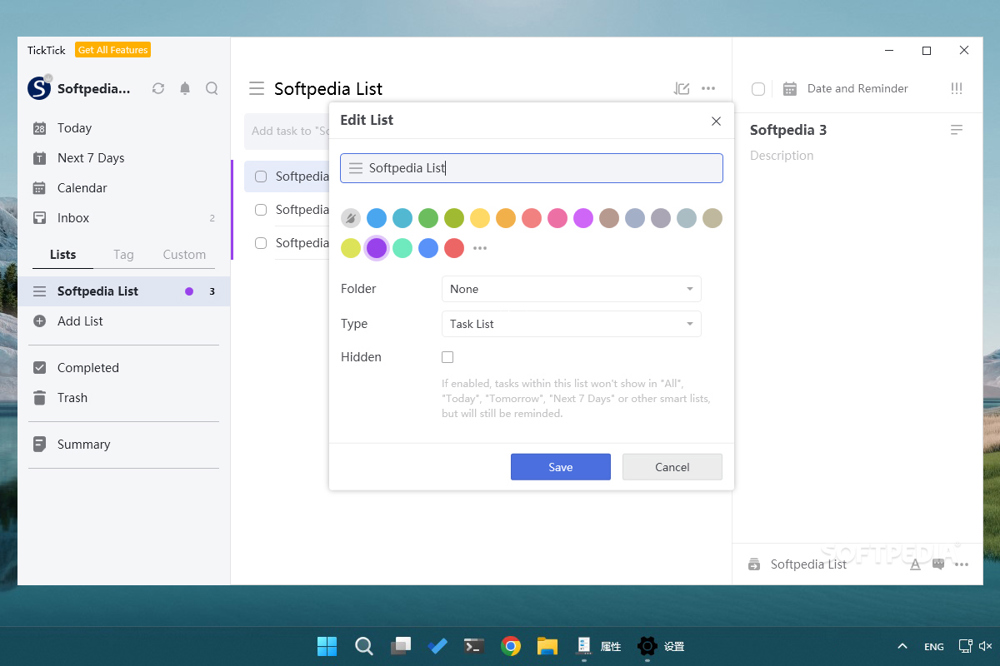Click the sort tasks icon
This screenshot has width=1000, height=666.
(681, 89)
